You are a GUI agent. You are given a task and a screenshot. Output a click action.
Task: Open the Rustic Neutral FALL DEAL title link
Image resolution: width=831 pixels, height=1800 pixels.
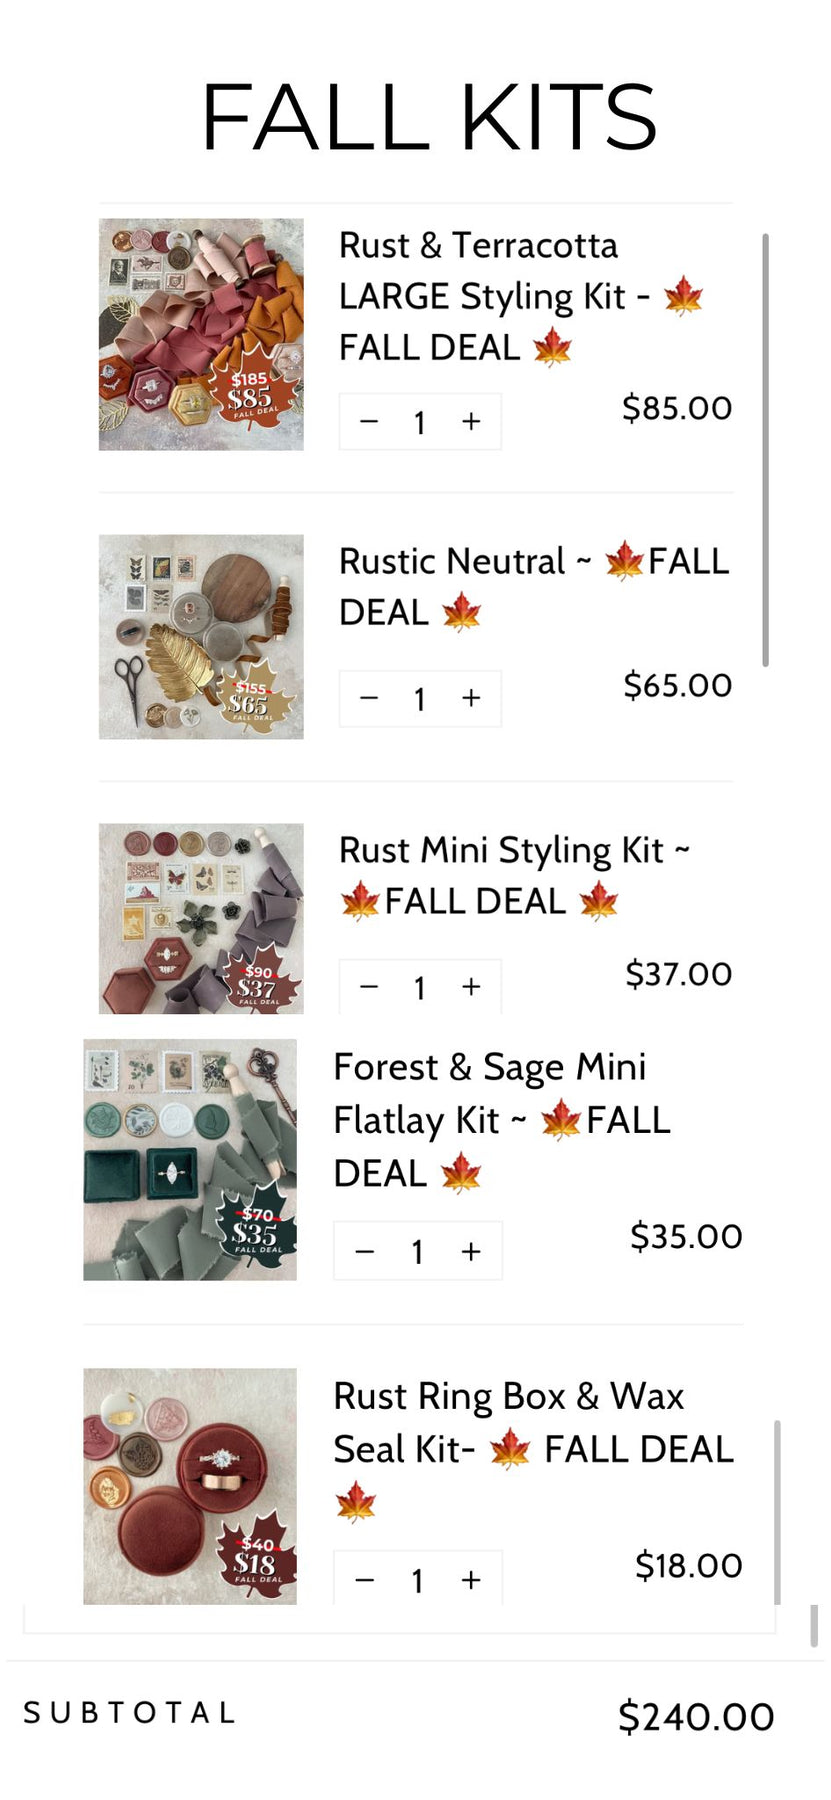[x=534, y=587]
